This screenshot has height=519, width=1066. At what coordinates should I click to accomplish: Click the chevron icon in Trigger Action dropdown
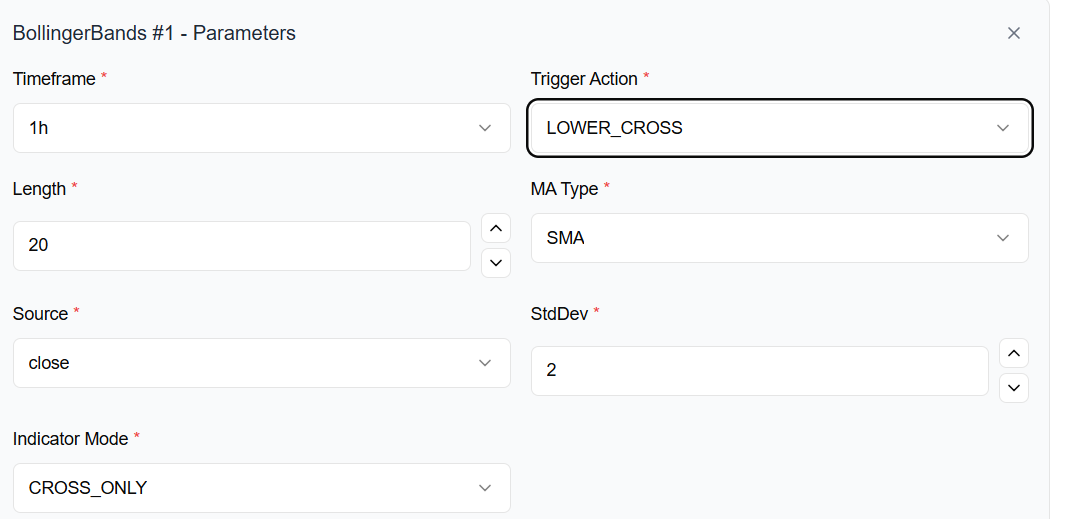1003,128
